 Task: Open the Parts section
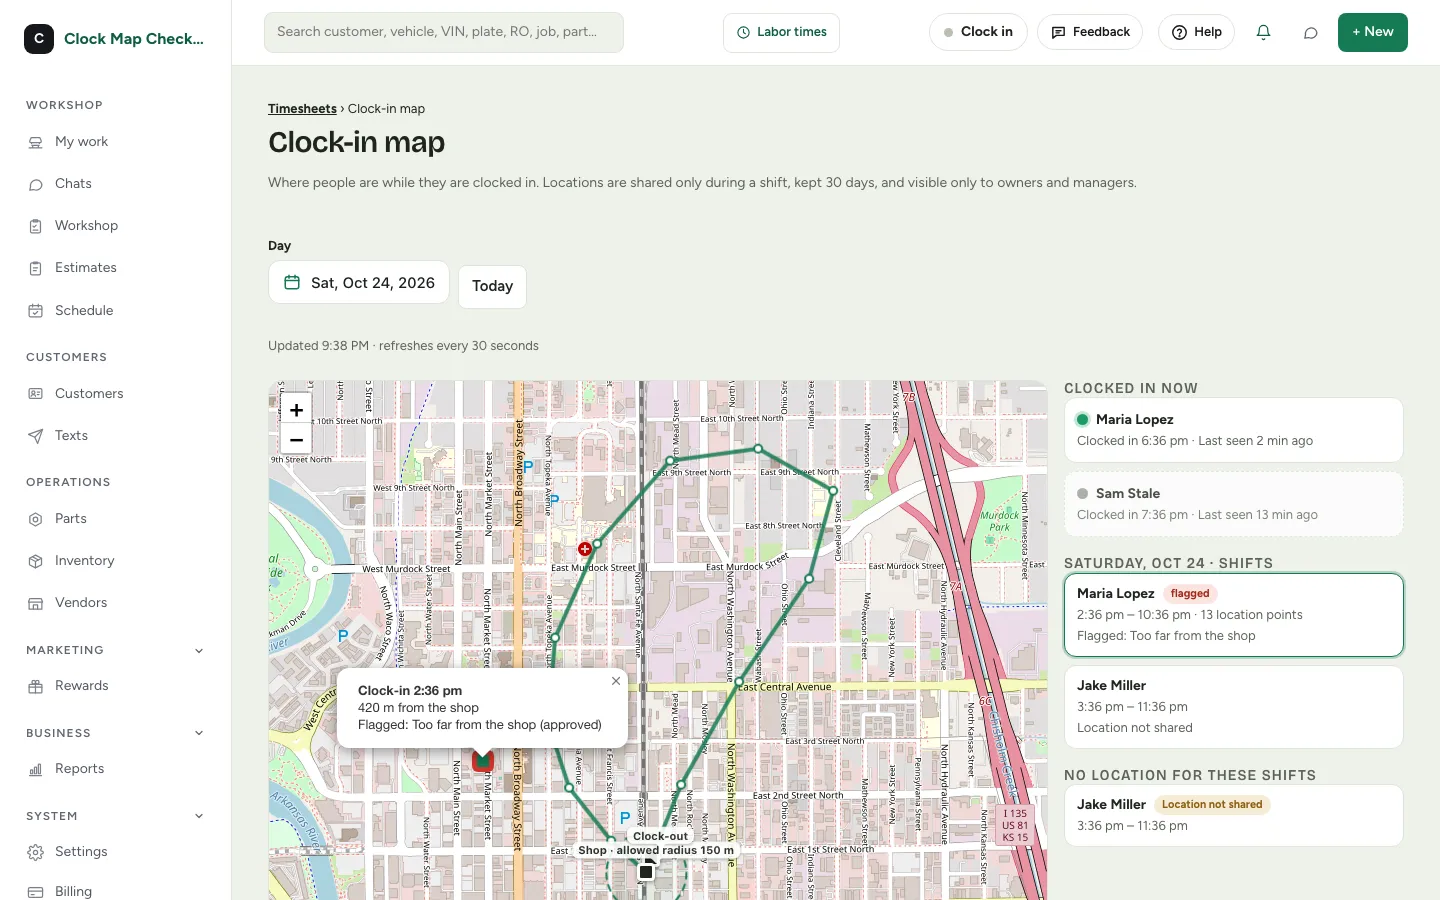coord(116,519)
